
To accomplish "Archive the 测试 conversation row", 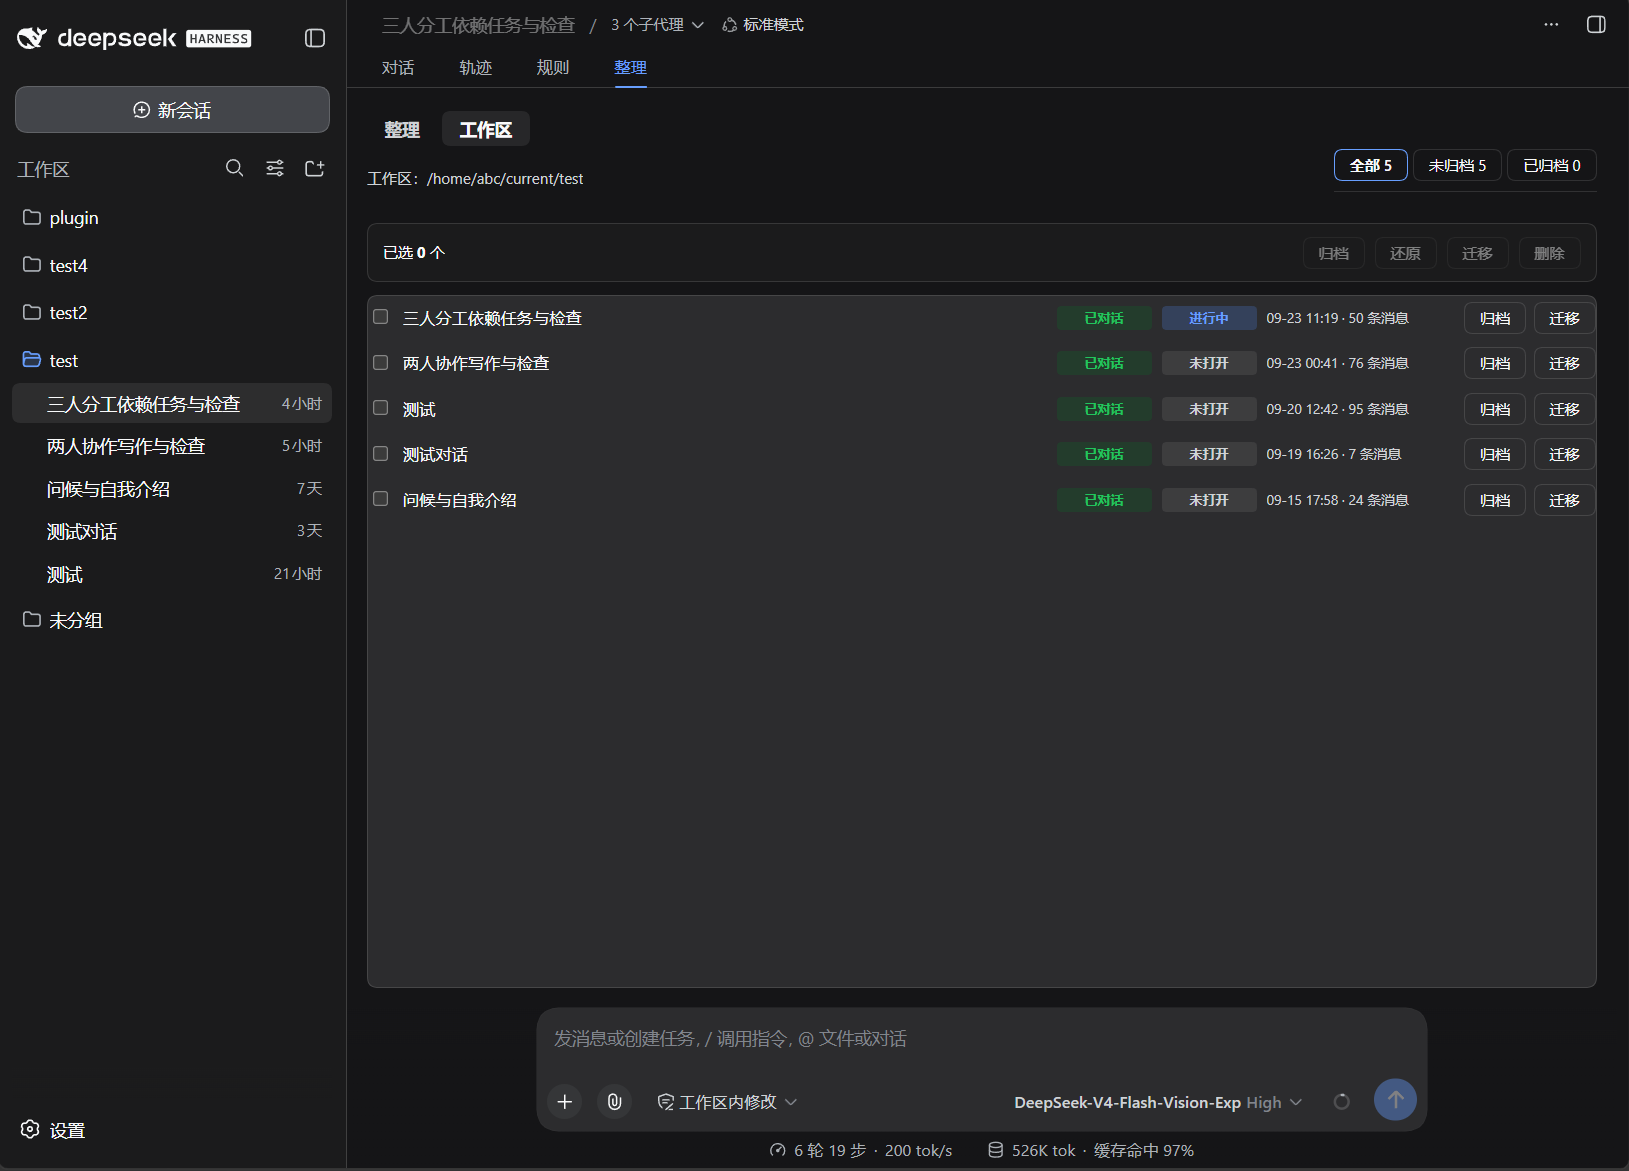I will [1495, 409].
